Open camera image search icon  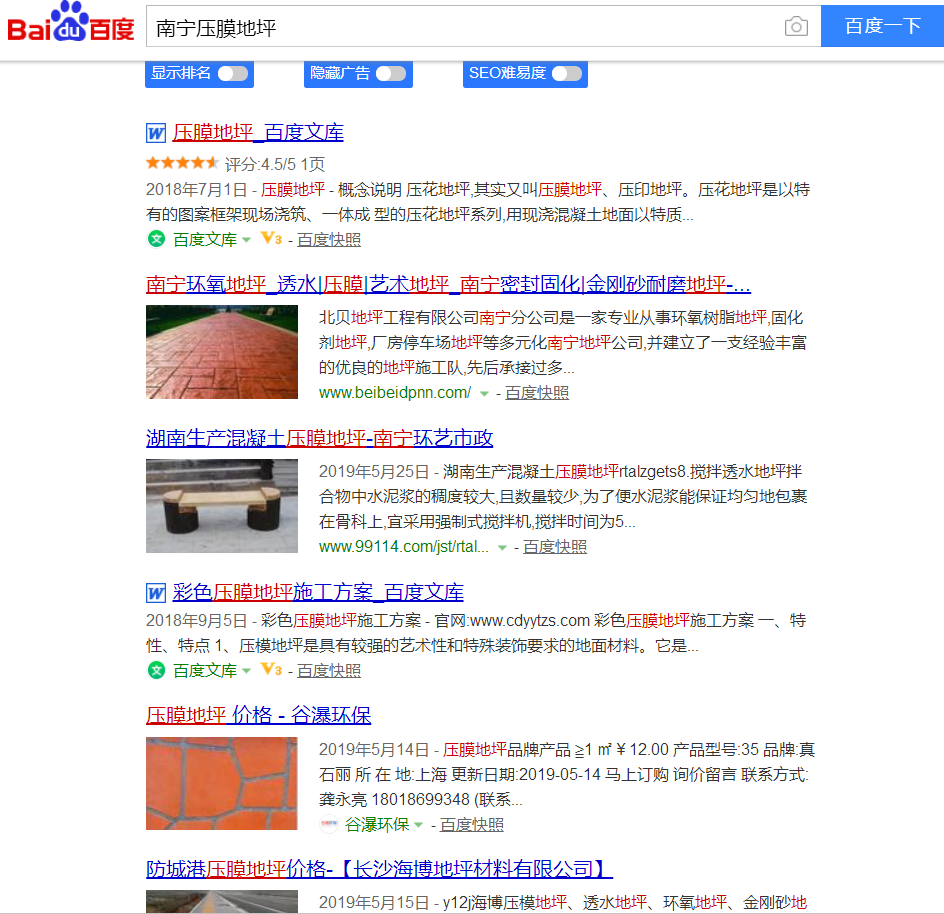click(x=796, y=26)
